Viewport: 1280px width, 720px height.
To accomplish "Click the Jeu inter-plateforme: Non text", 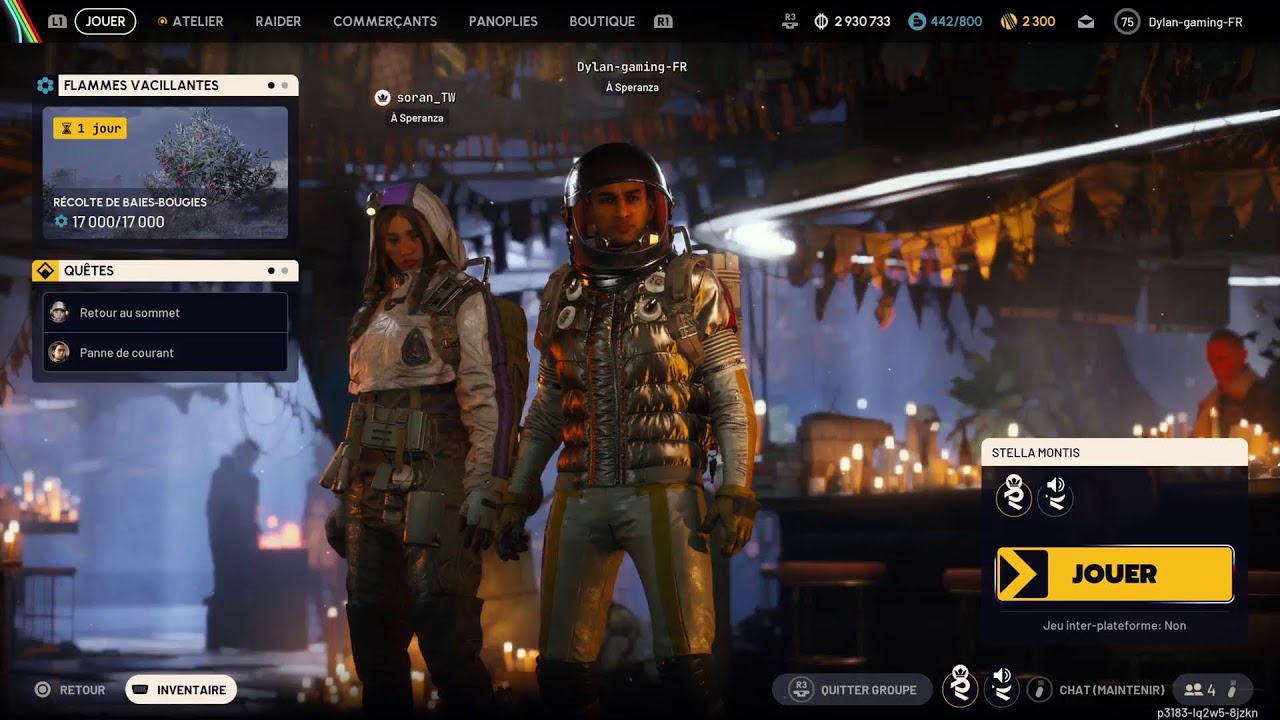I will point(1114,625).
